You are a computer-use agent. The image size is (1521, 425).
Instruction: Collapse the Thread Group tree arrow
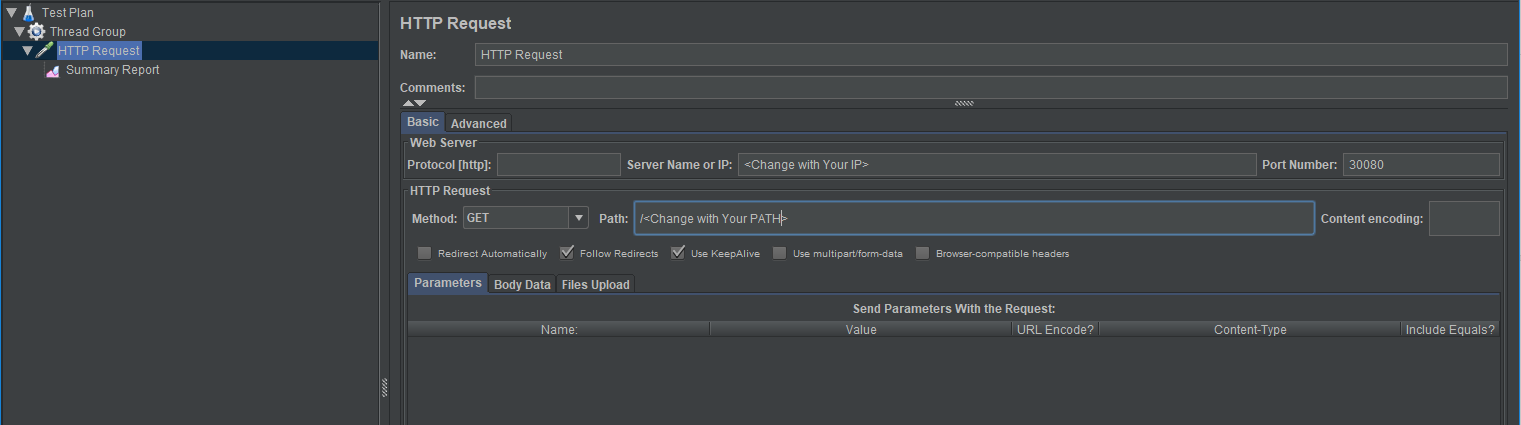point(19,32)
